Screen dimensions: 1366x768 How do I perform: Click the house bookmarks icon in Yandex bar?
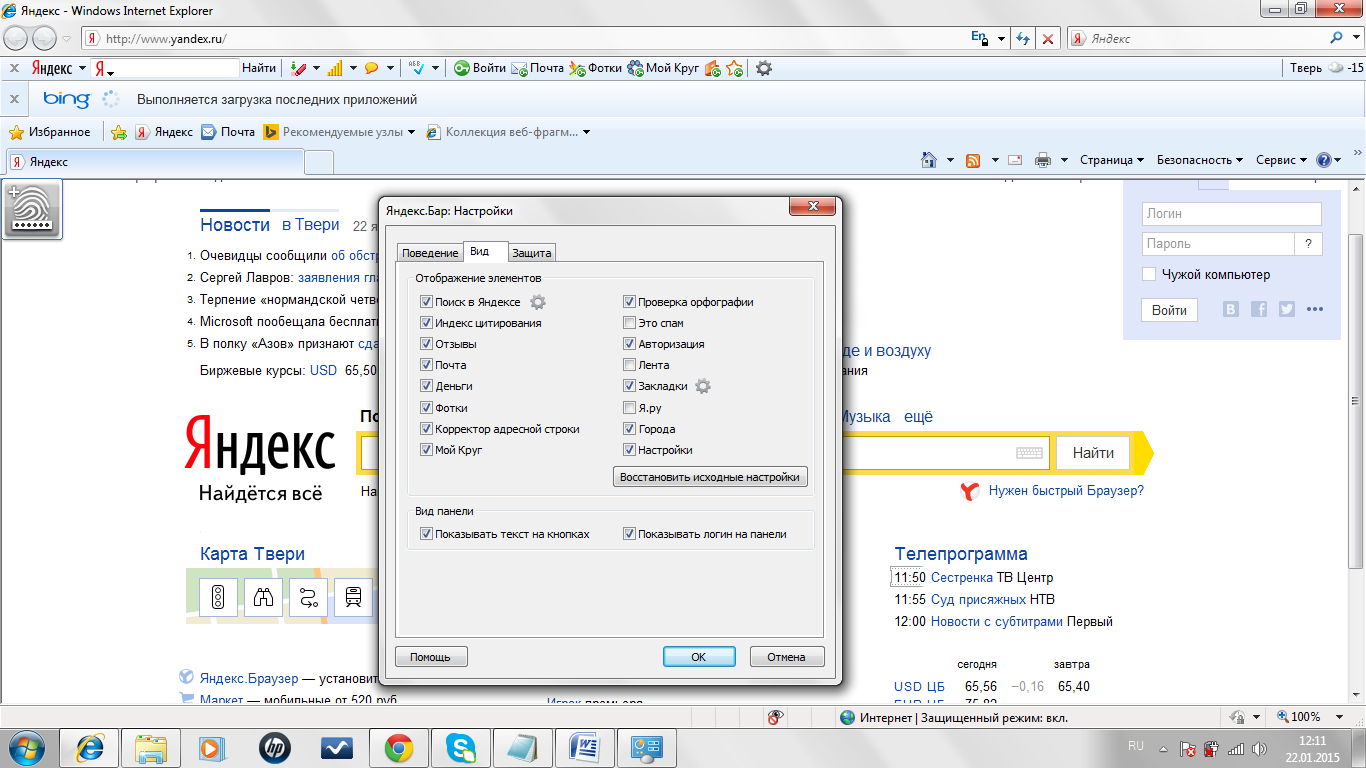[712, 68]
